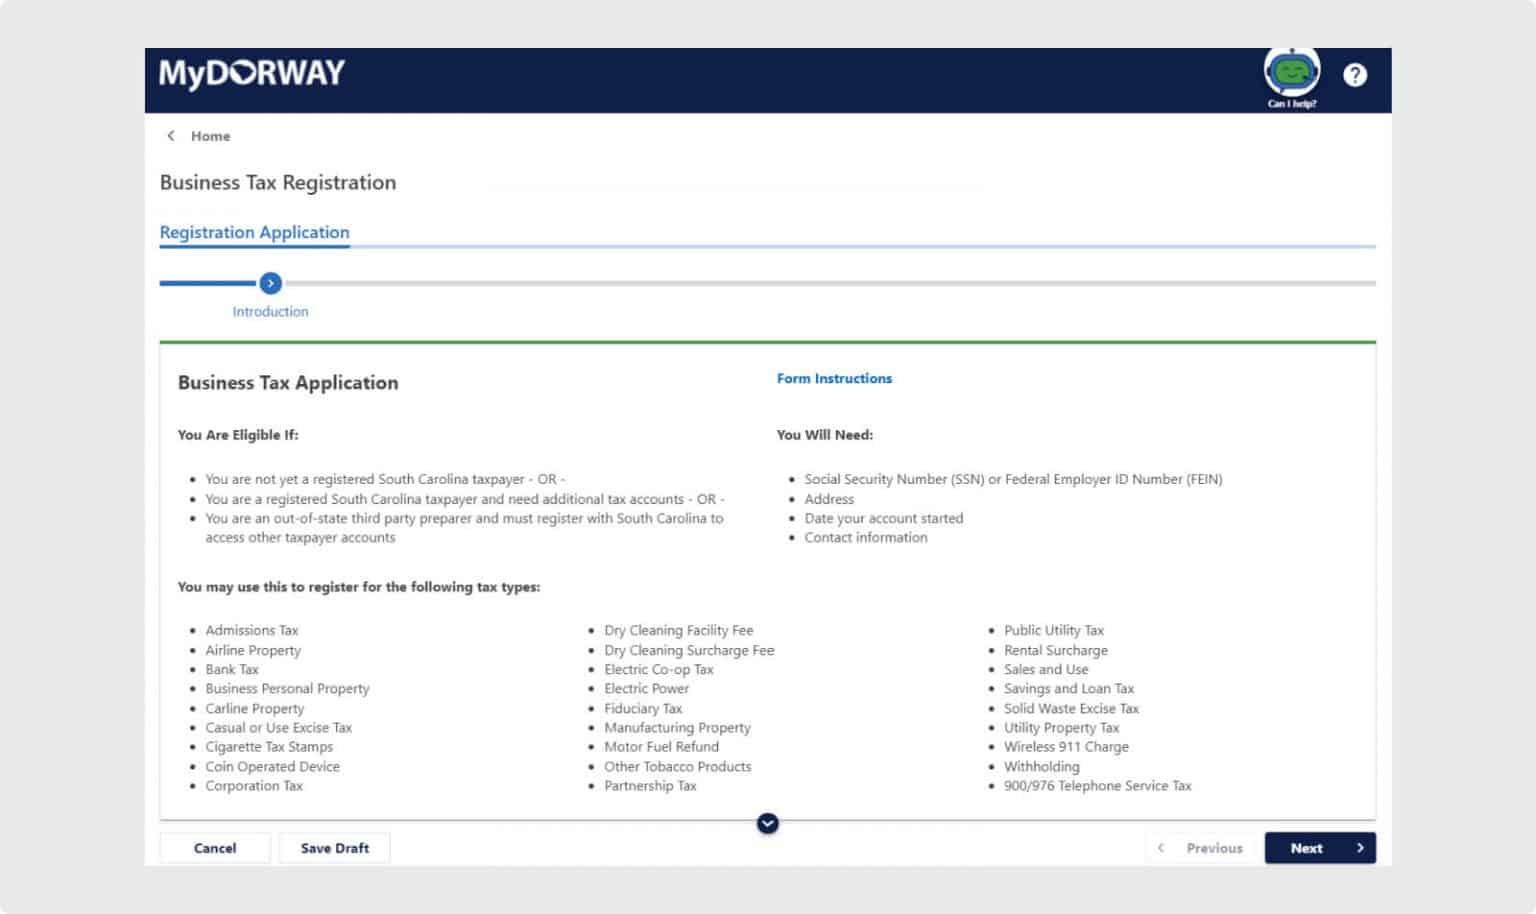This screenshot has height=914, width=1536.
Task: Click the Business Tax Application content card
Action: pyautogui.click(x=768, y=580)
